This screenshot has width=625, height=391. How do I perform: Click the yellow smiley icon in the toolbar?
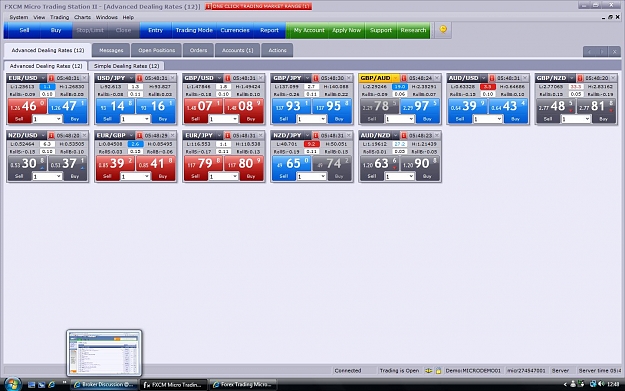pos(443,29)
